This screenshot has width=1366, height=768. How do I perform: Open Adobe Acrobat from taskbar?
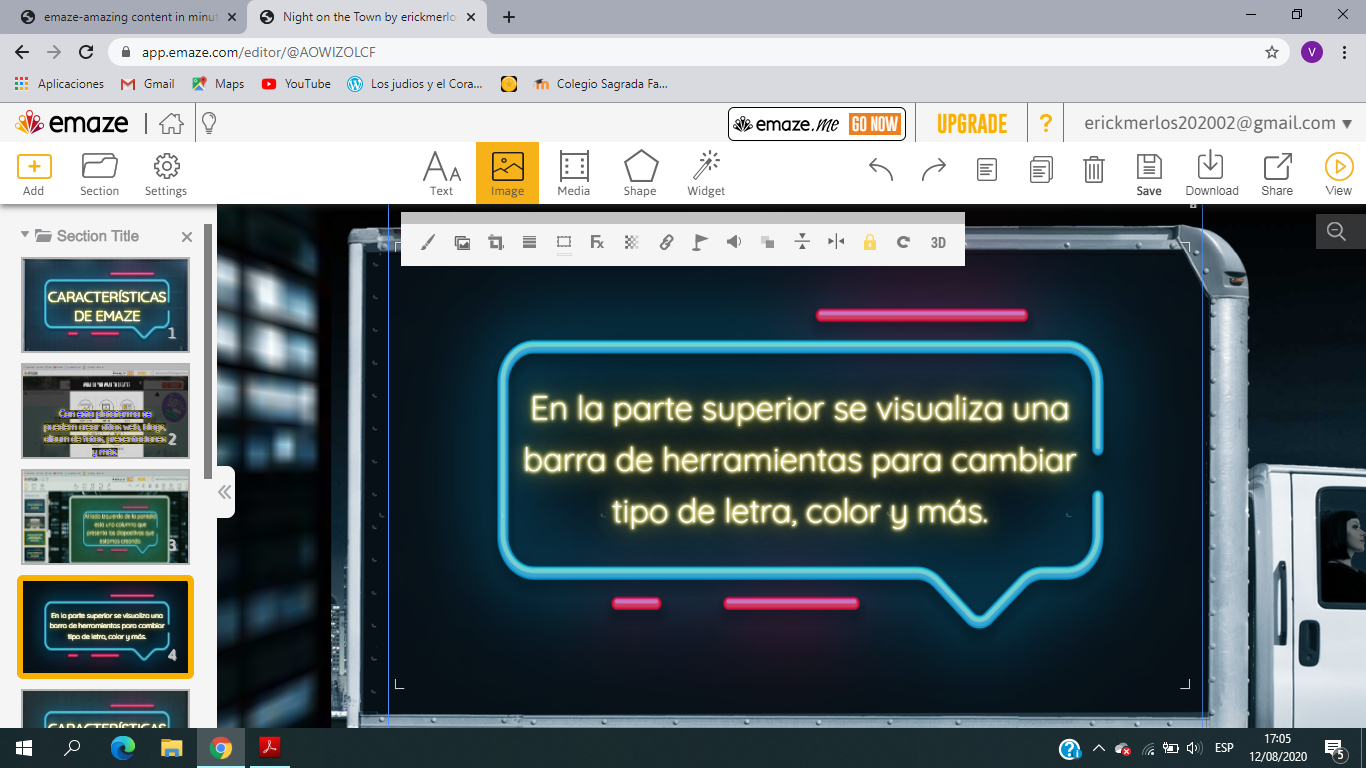coord(269,748)
